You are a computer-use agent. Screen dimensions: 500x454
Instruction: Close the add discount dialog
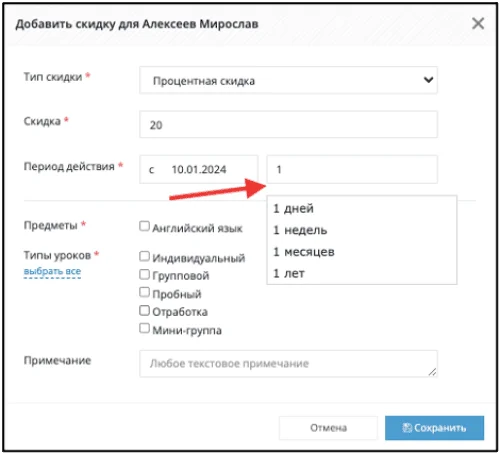[478, 24]
